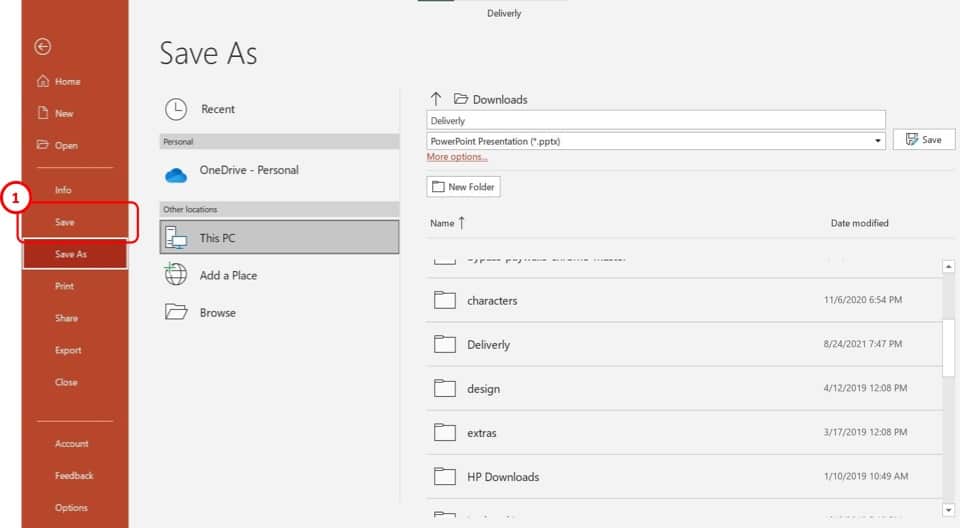Select This PC location
The image size is (960, 528).
(x=279, y=237)
